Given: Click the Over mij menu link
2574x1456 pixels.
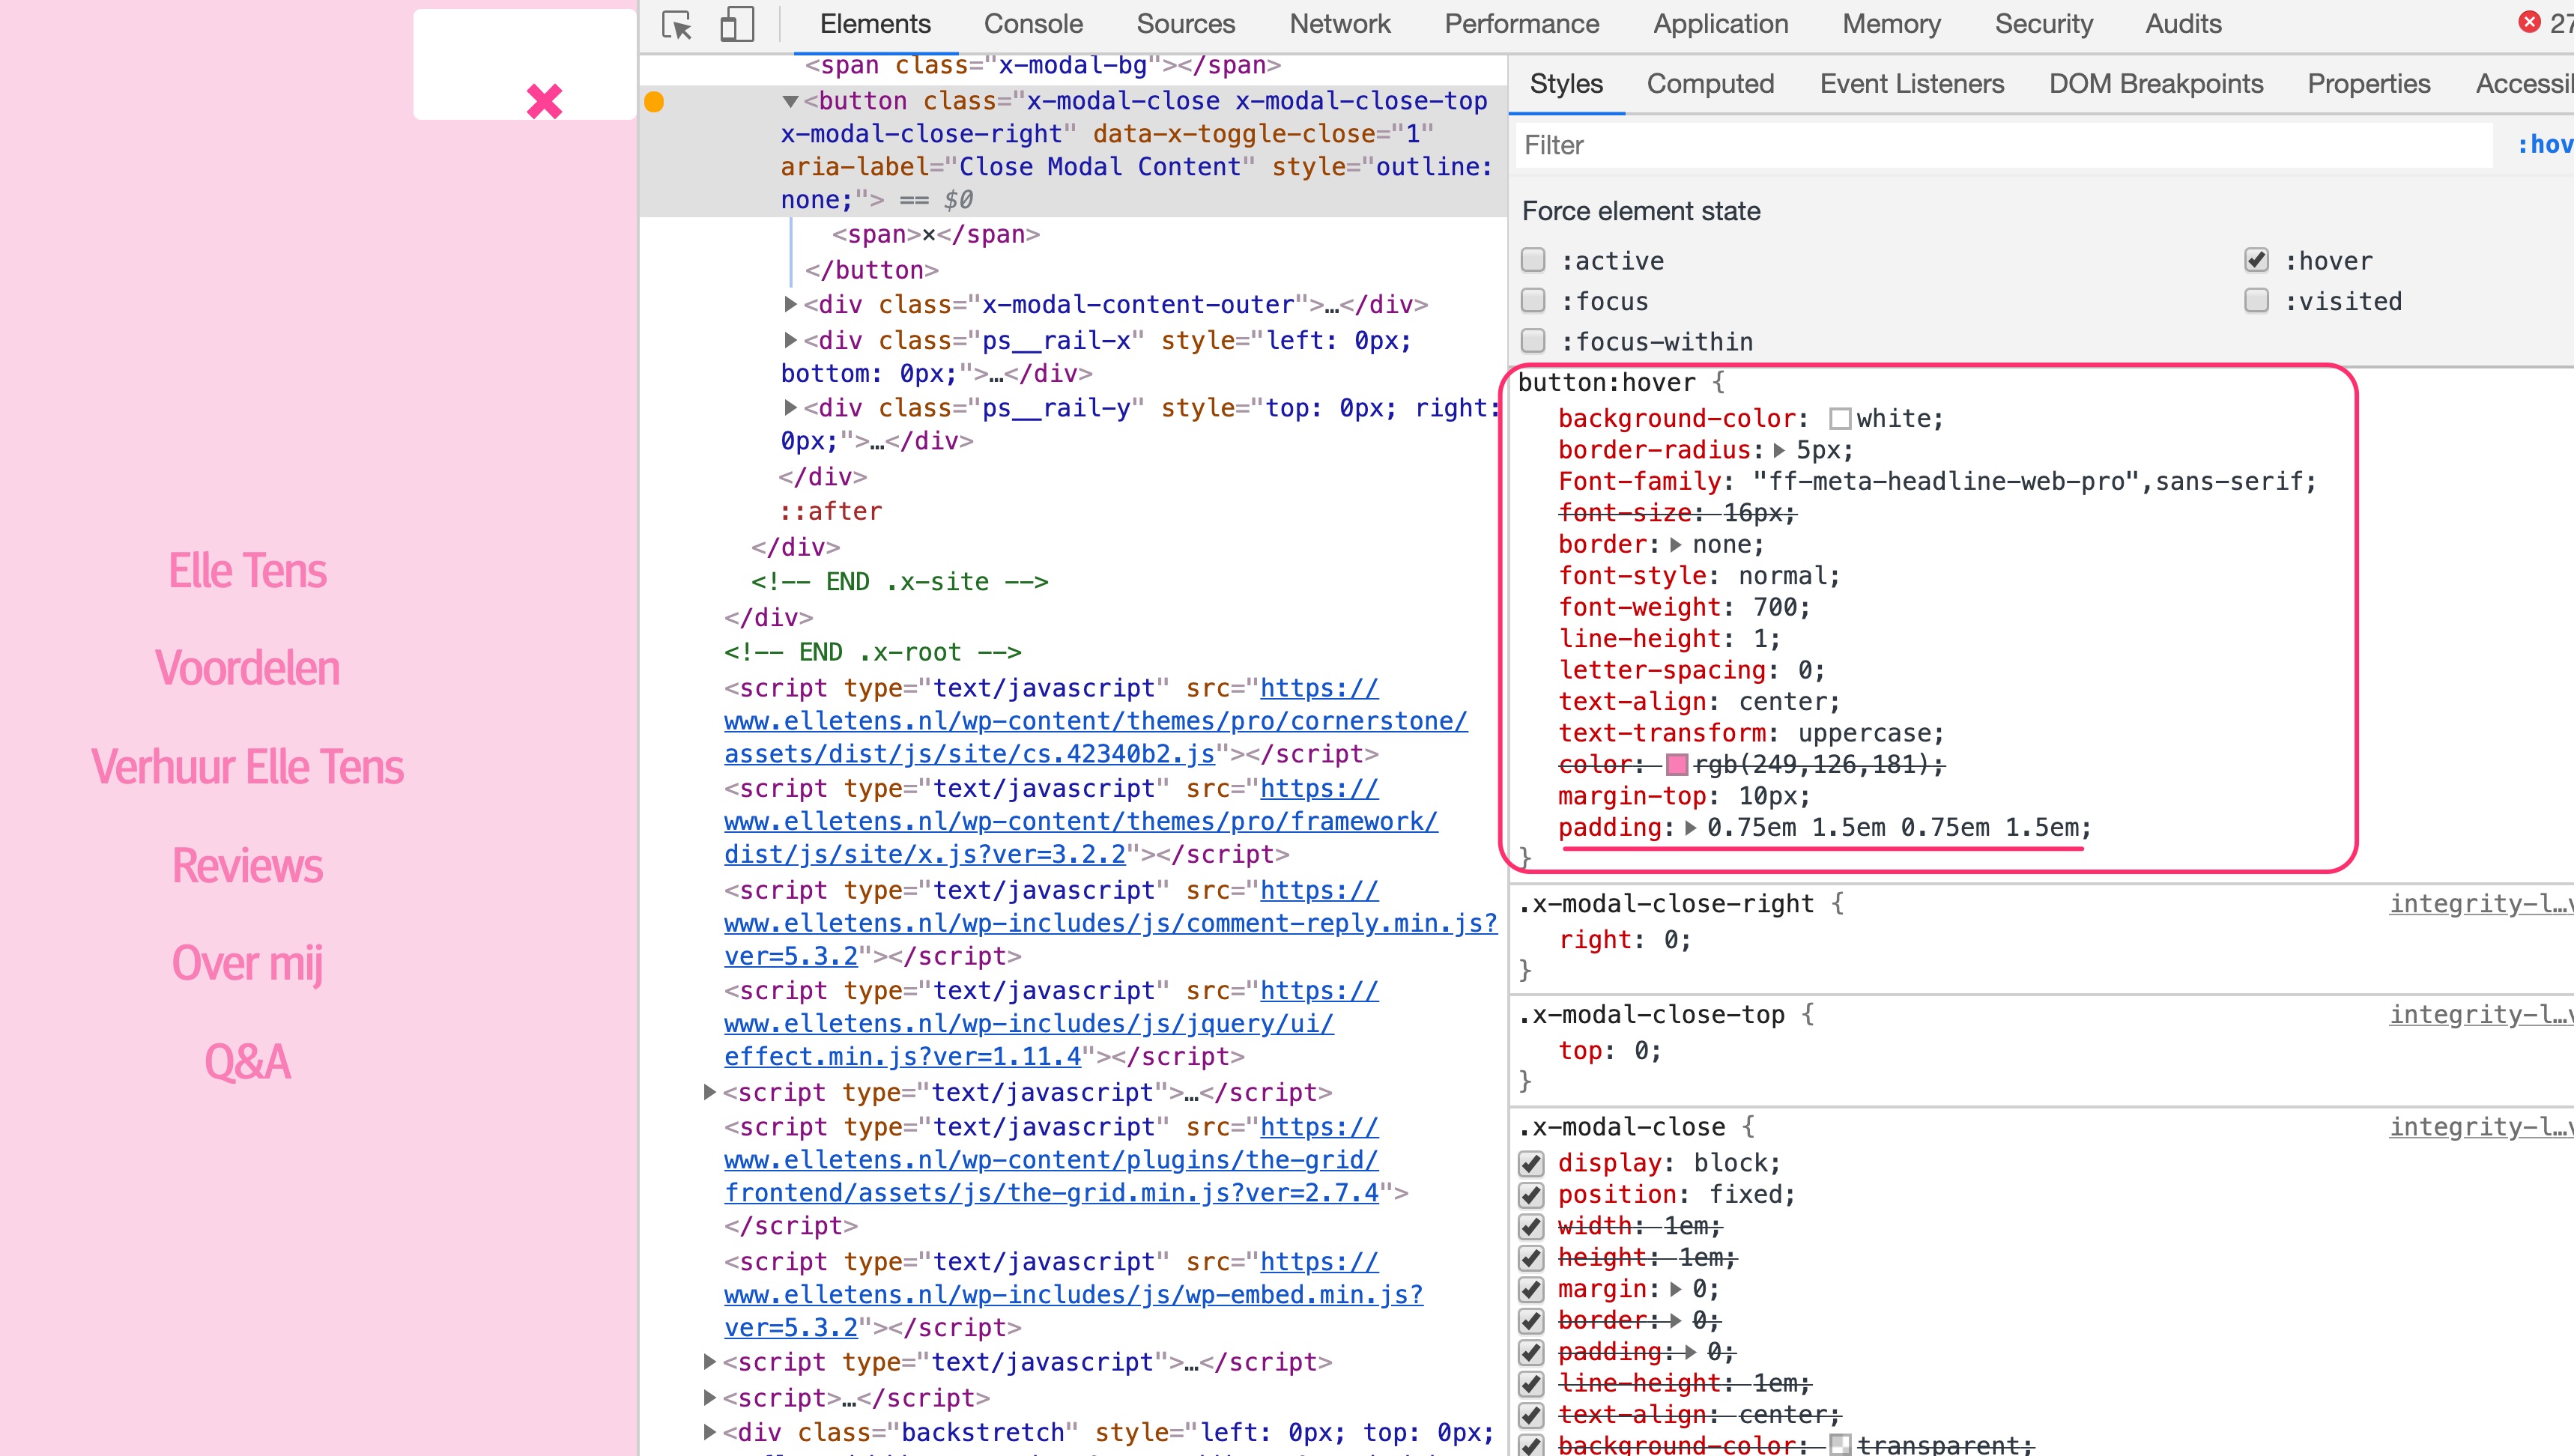Looking at the screenshot, I should pyautogui.click(x=247, y=964).
